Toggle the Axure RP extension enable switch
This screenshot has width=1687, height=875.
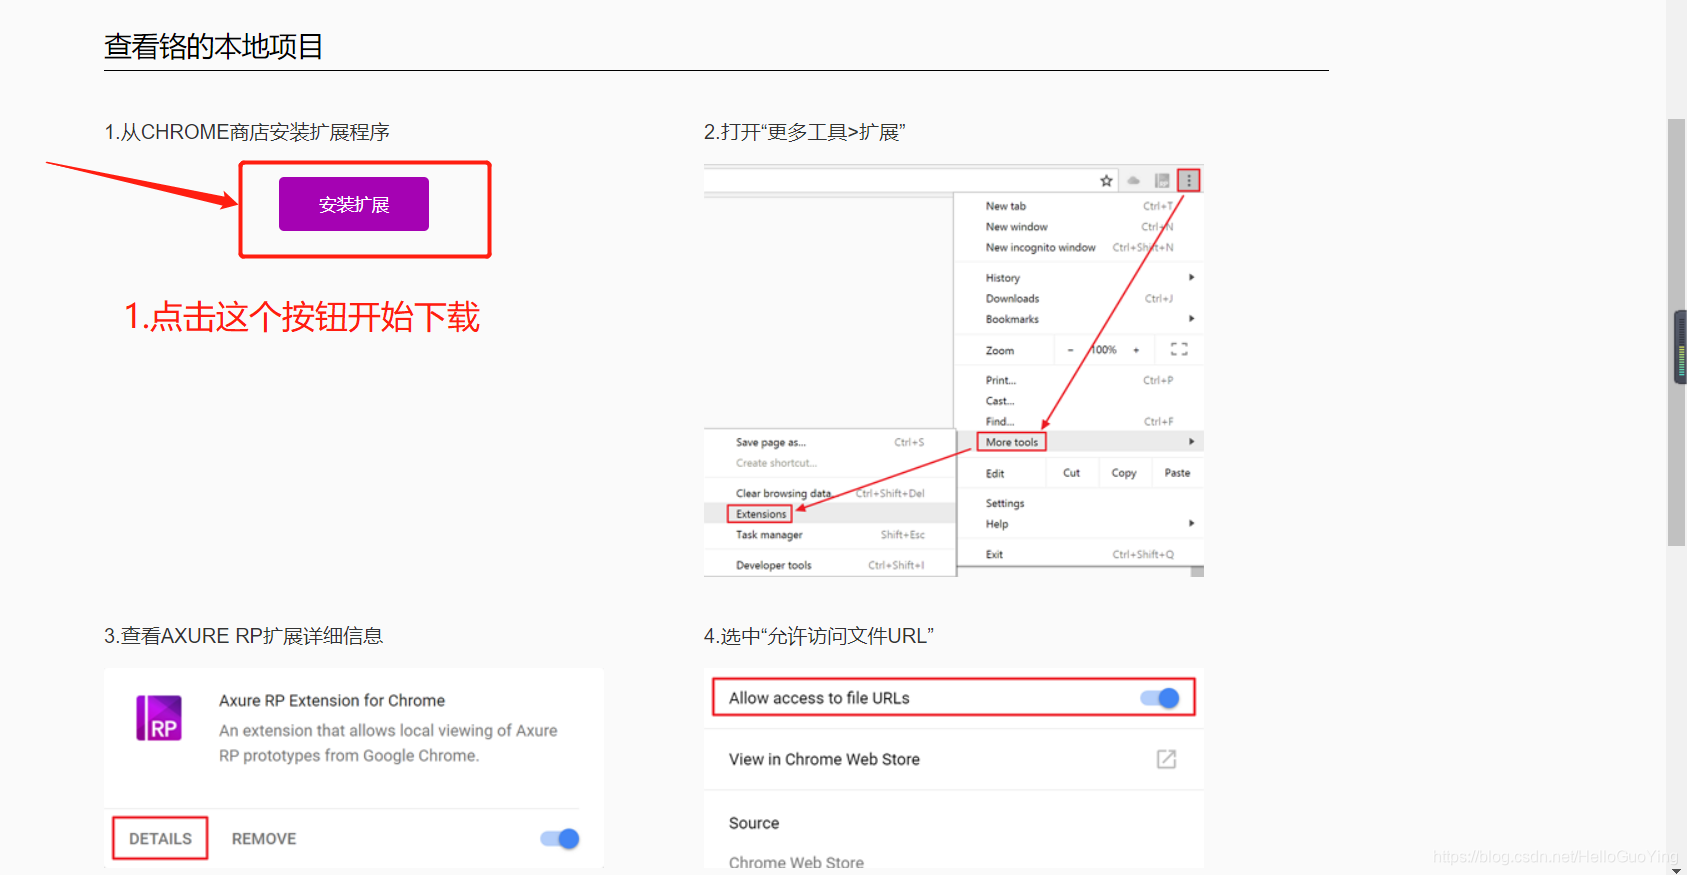(560, 838)
